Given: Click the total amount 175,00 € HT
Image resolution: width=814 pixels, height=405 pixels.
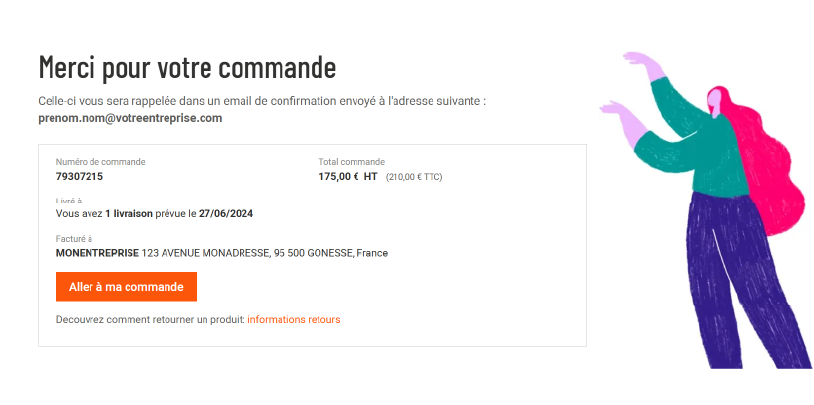Looking at the screenshot, I should tap(348, 177).
